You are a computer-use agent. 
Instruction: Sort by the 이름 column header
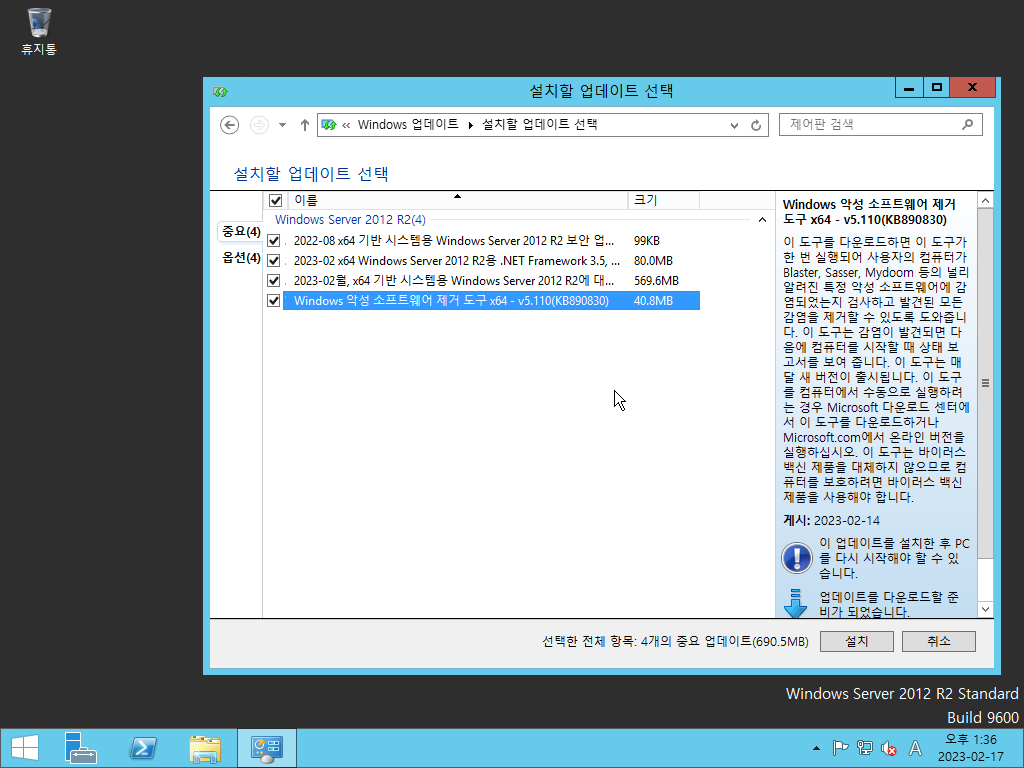[455, 200]
